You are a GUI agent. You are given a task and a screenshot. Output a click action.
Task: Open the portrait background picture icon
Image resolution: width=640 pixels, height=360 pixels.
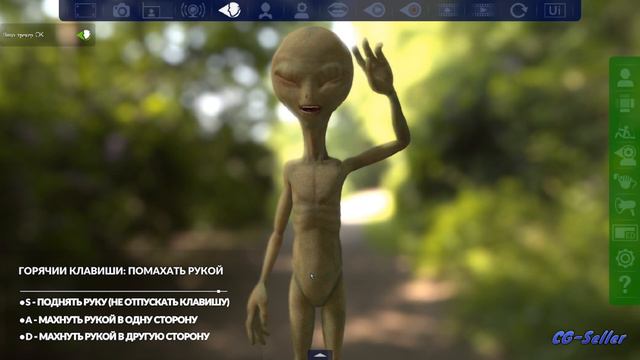point(157,10)
